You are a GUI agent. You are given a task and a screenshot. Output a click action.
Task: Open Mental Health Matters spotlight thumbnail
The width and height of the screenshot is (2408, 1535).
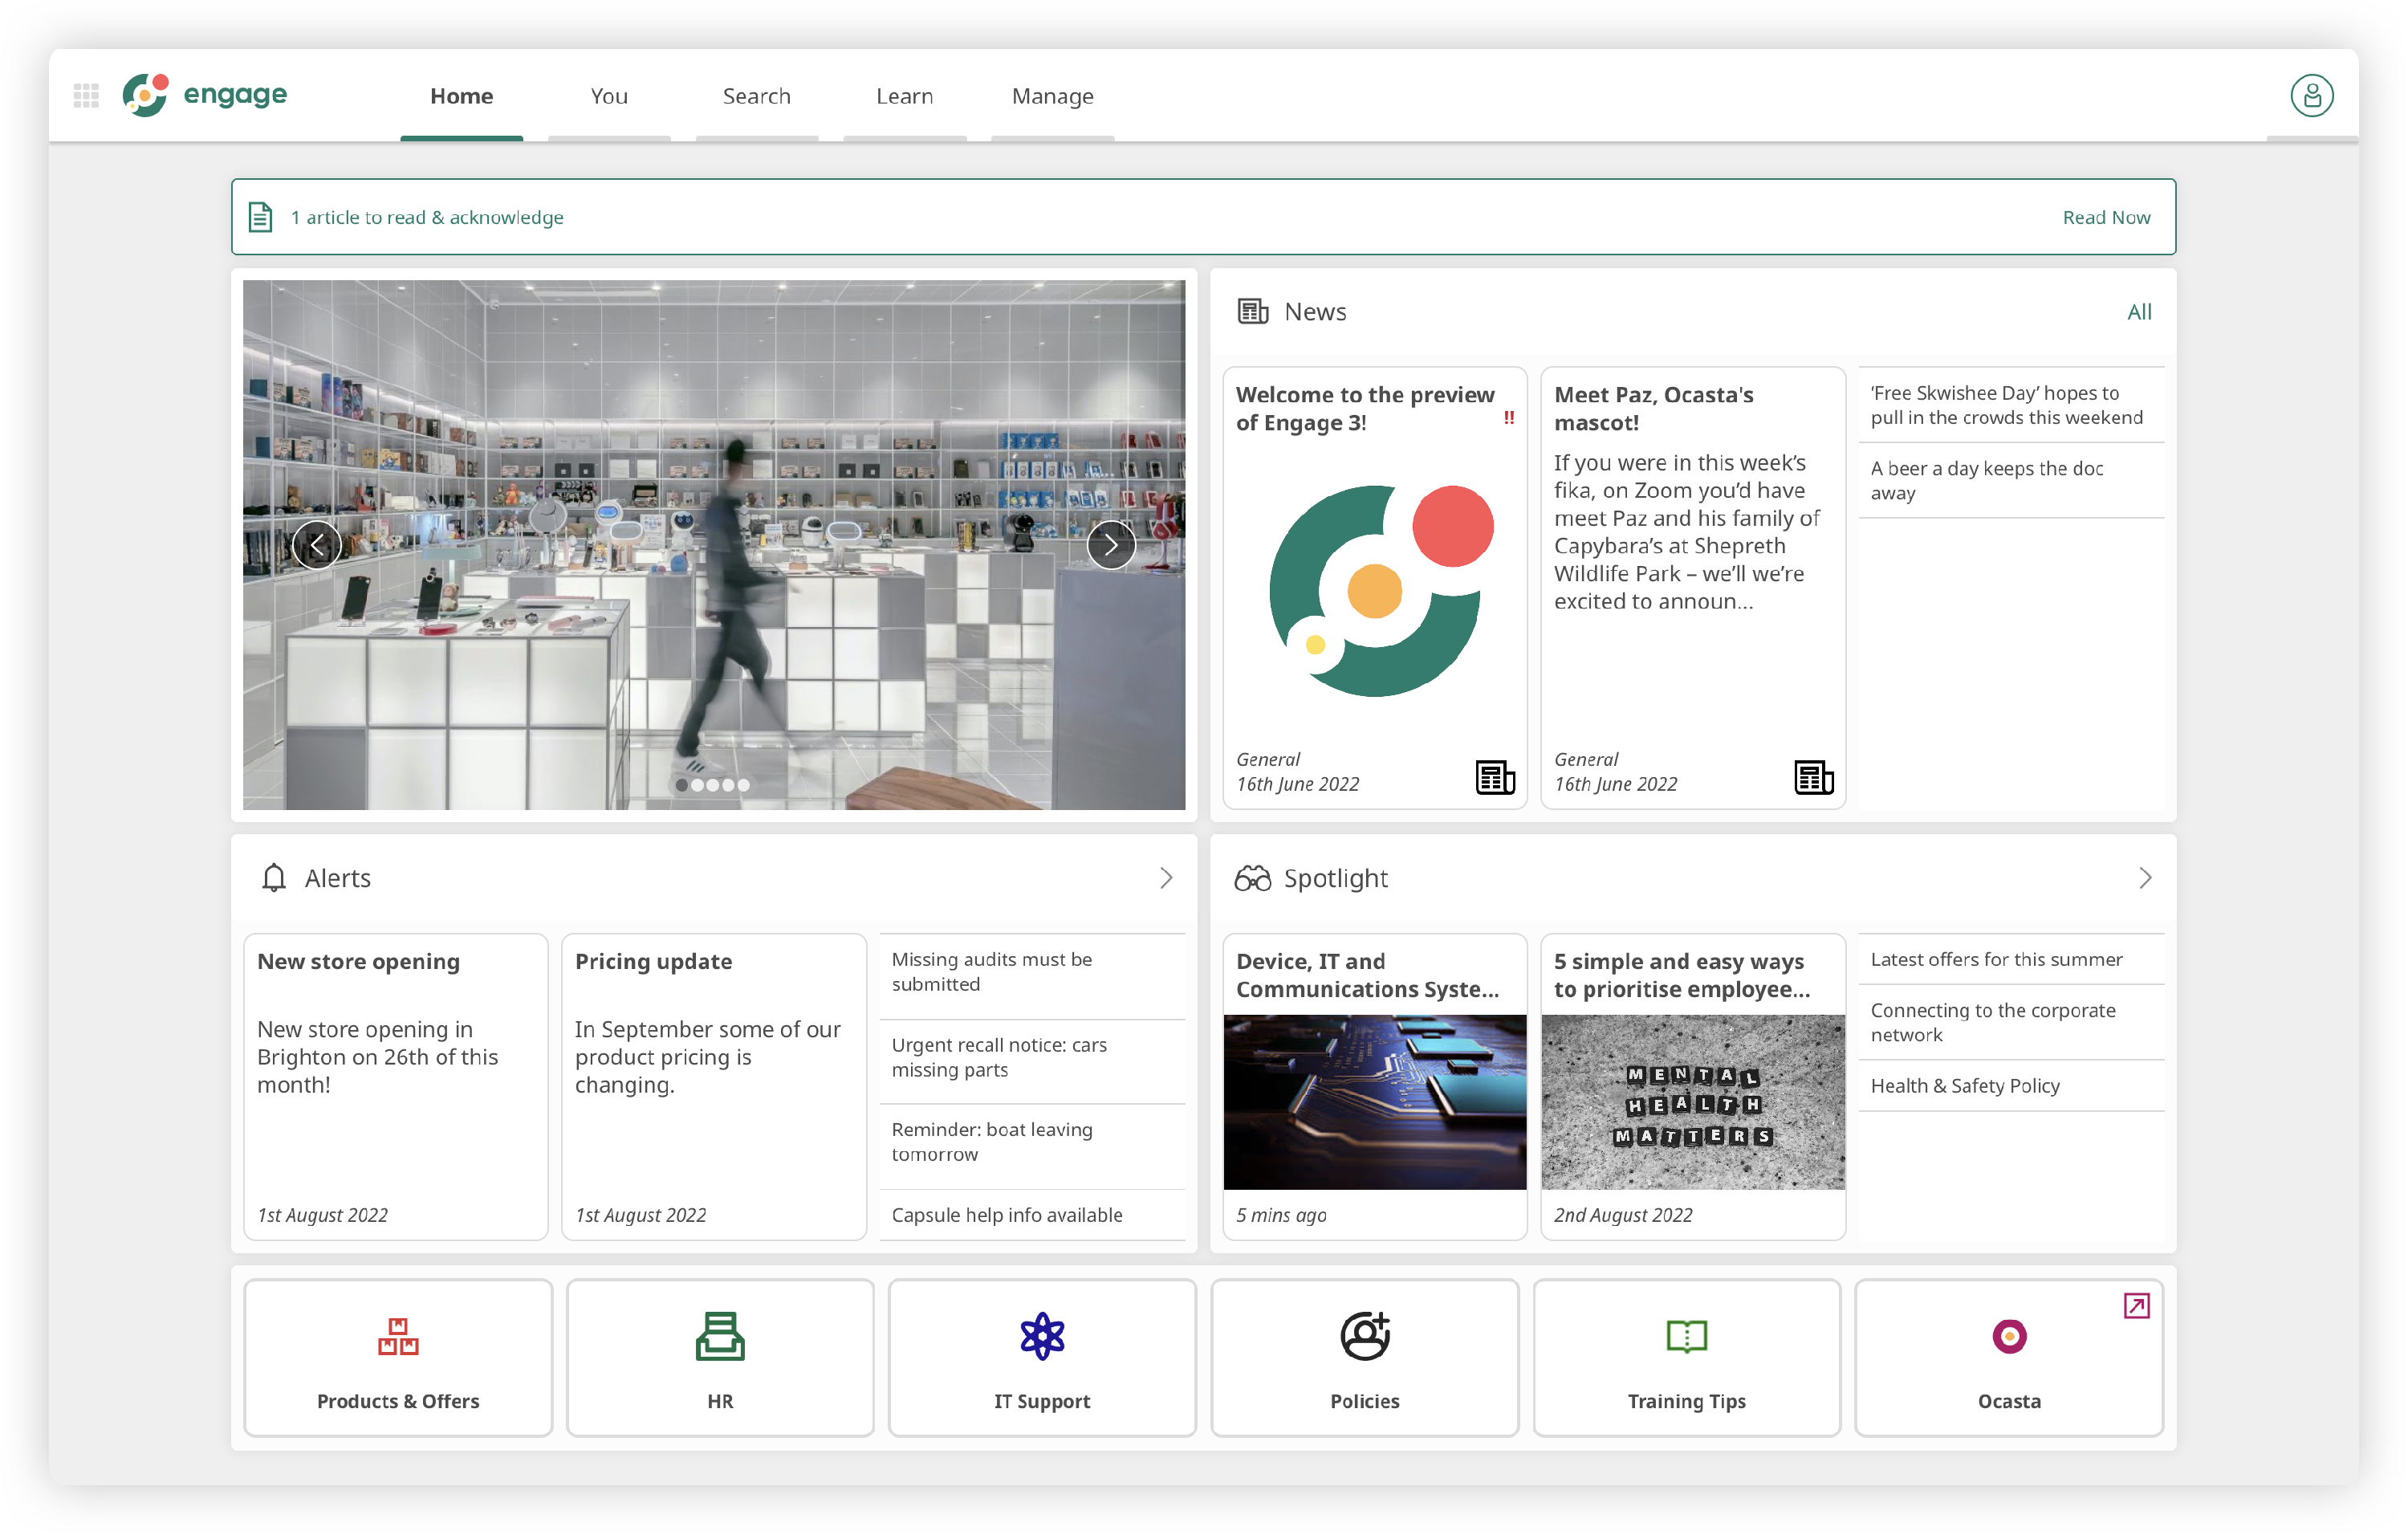click(x=1692, y=1102)
